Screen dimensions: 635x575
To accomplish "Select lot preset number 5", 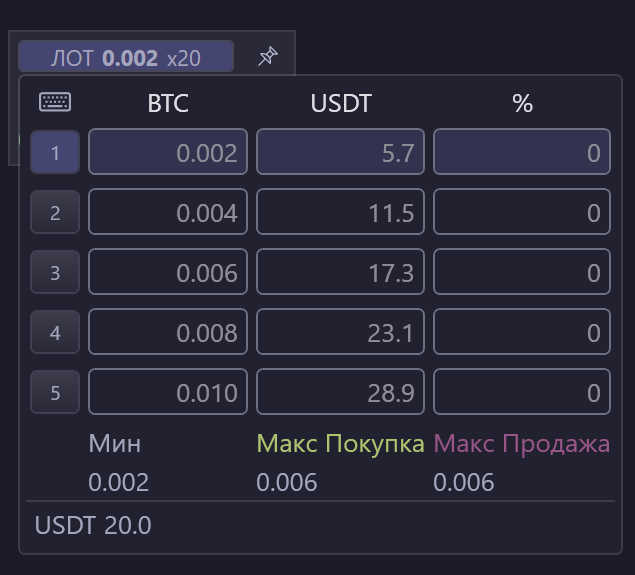I will pos(55,392).
